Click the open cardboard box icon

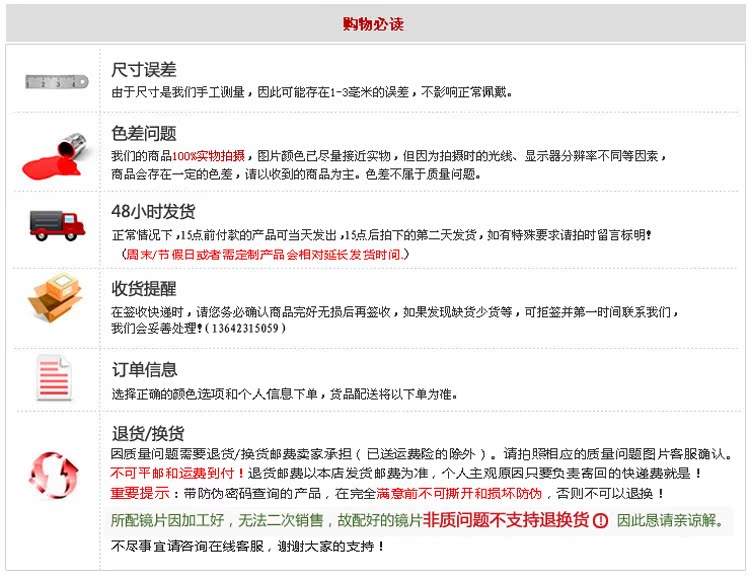[x=56, y=298]
